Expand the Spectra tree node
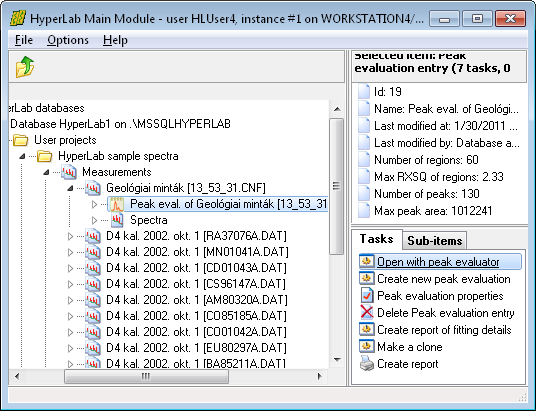Screen dimensions: 536x411 click(x=95, y=220)
